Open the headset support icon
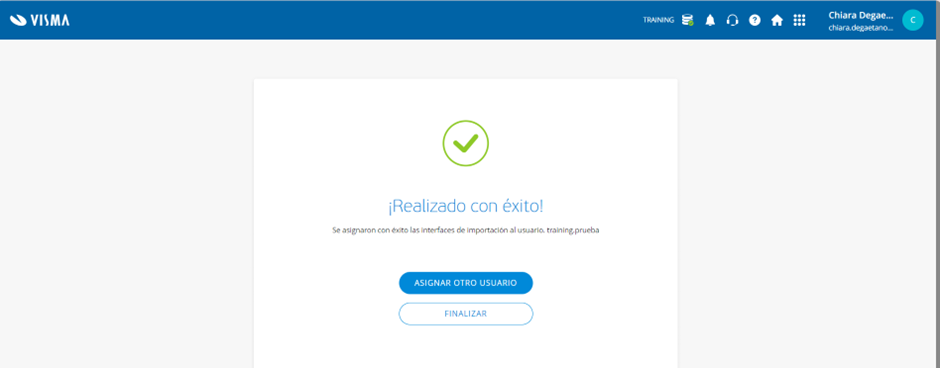The height and width of the screenshot is (368, 940). coord(732,20)
